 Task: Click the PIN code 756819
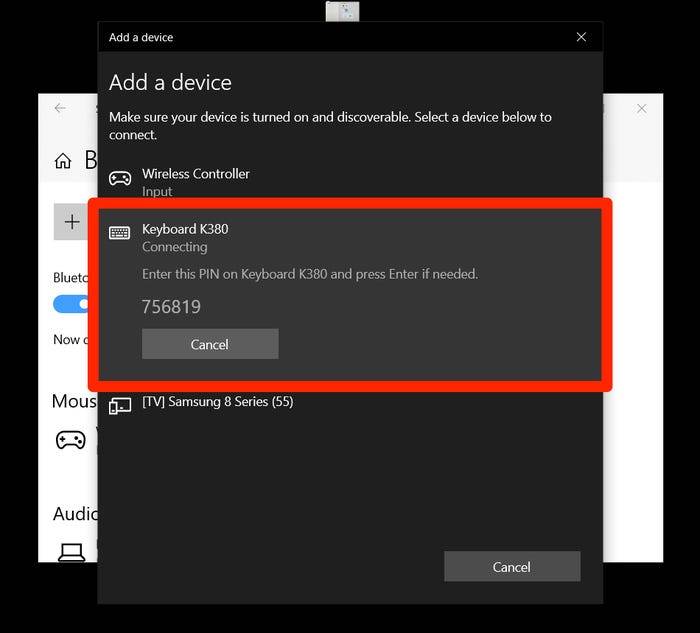point(171,307)
